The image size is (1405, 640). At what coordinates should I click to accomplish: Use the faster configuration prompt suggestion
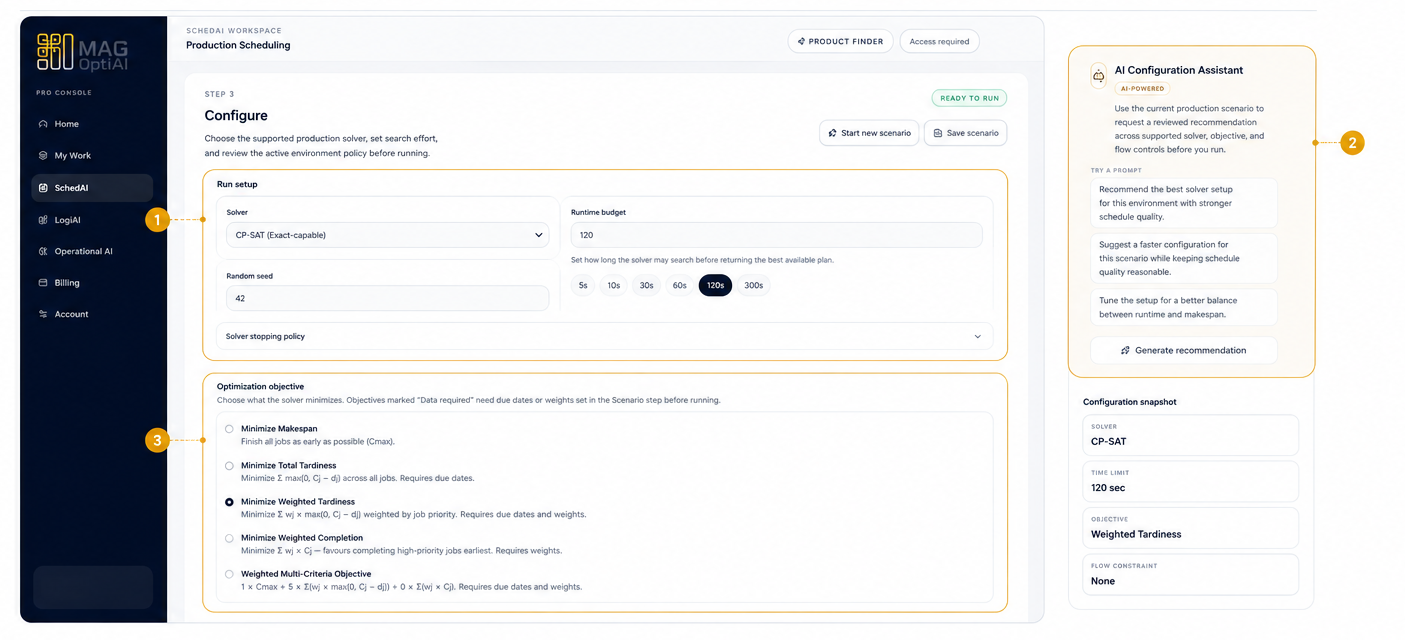click(x=1184, y=258)
